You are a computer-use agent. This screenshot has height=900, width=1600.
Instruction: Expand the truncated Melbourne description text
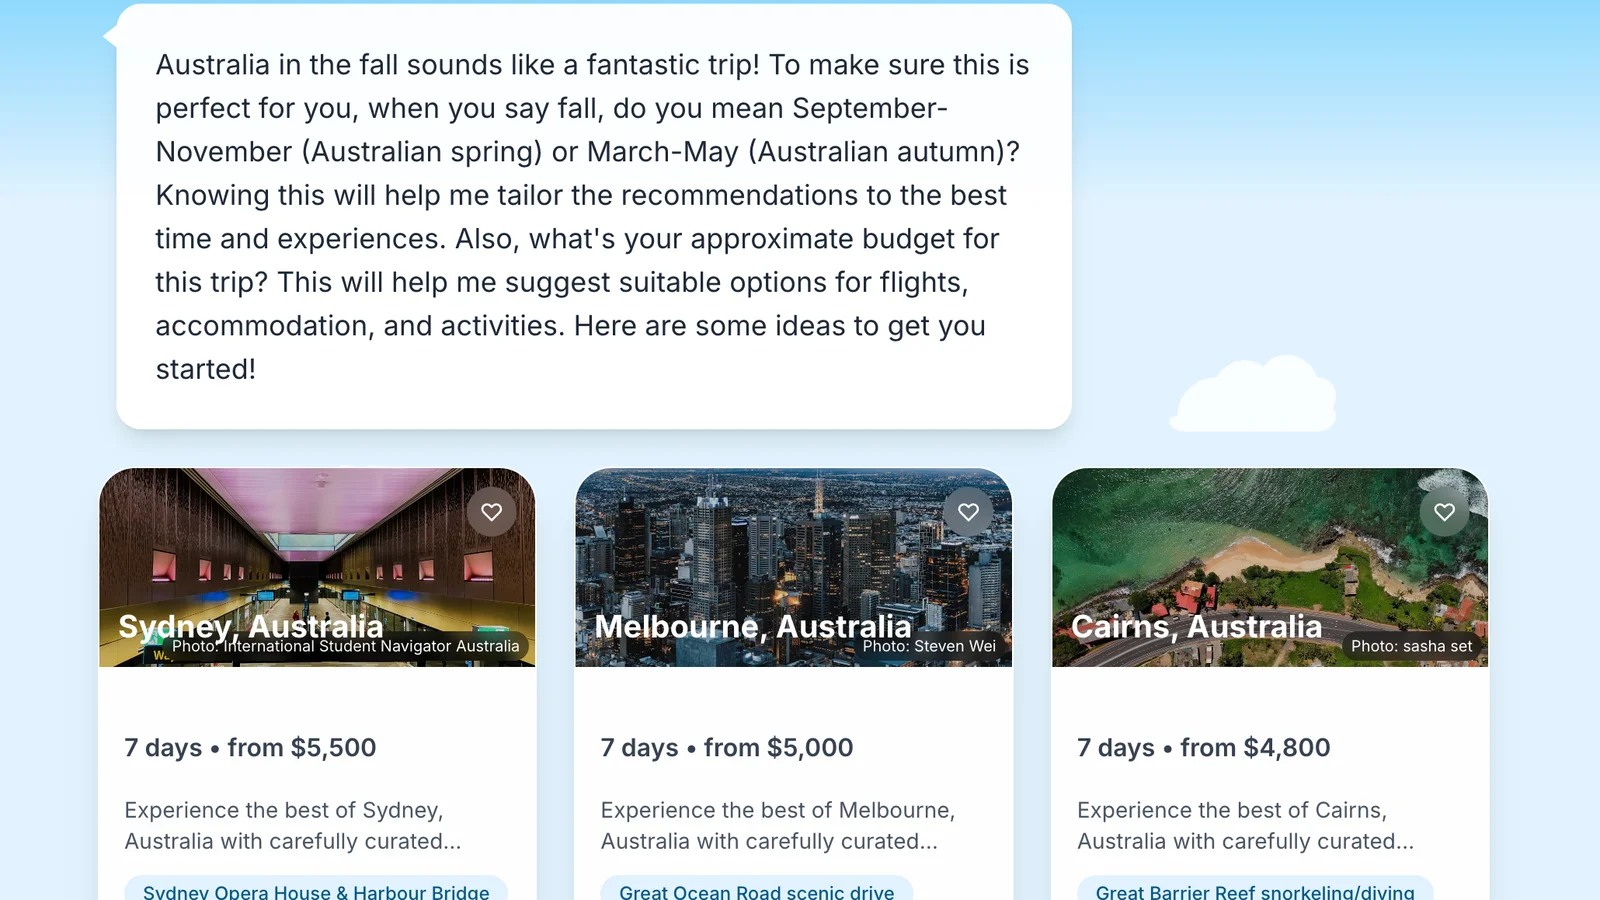(x=778, y=826)
